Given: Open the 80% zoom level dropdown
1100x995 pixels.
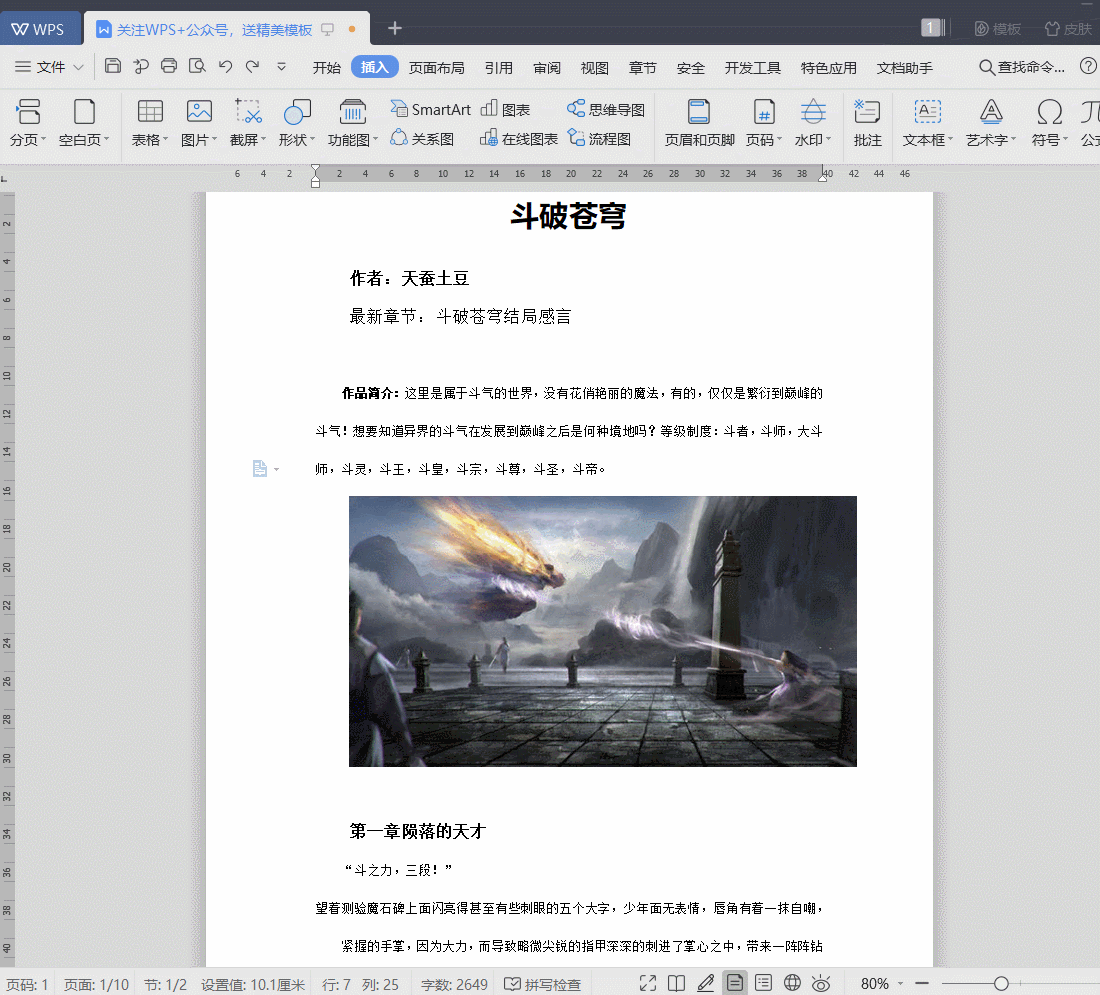Looking at the screenshot, I should [x=882, y=984].
